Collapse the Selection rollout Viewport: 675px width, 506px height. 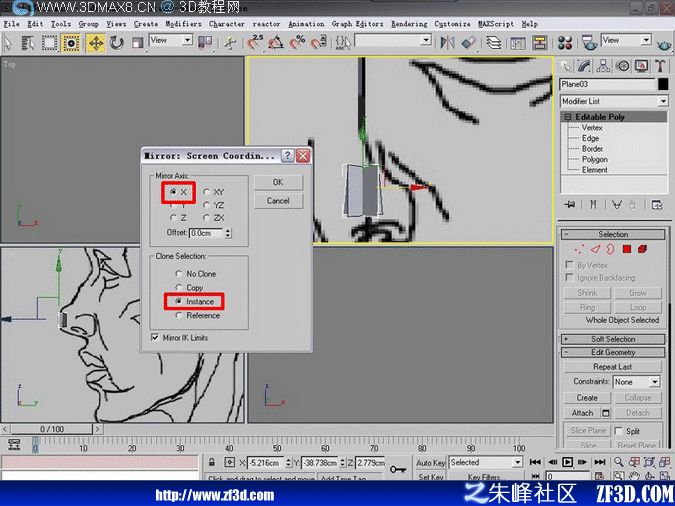pos(613,234)
